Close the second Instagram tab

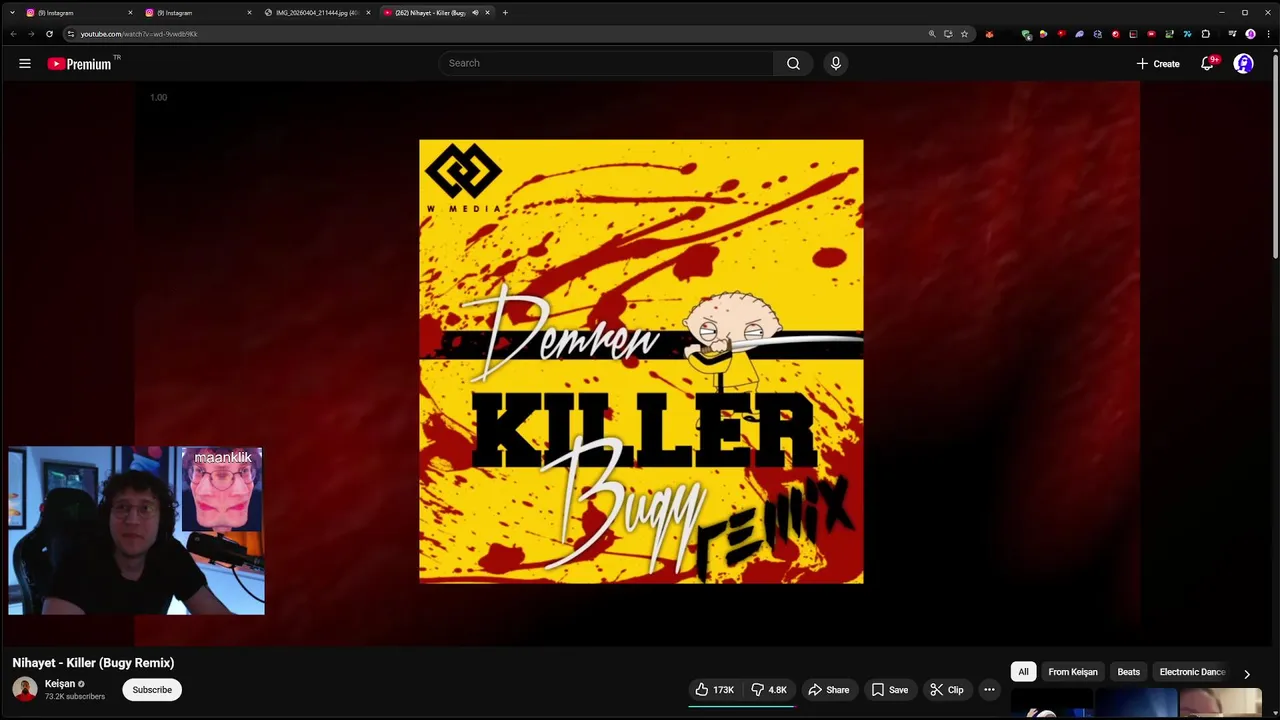(x=249, y=12)
